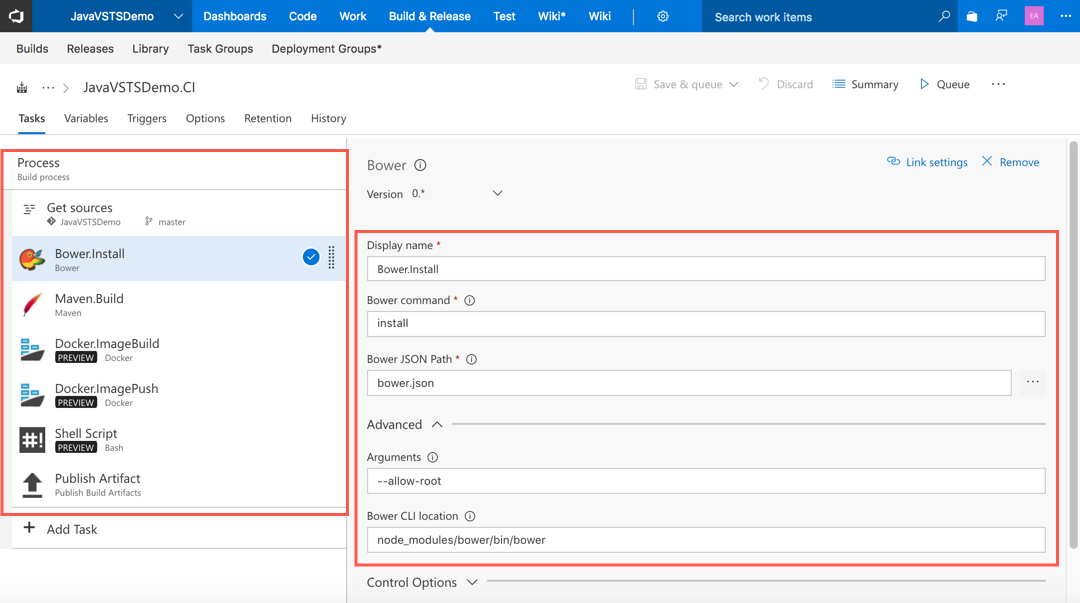The image size is (1080, 603).
Task: Open the Marketplace shopping bag icon
Action: point(971,16)
